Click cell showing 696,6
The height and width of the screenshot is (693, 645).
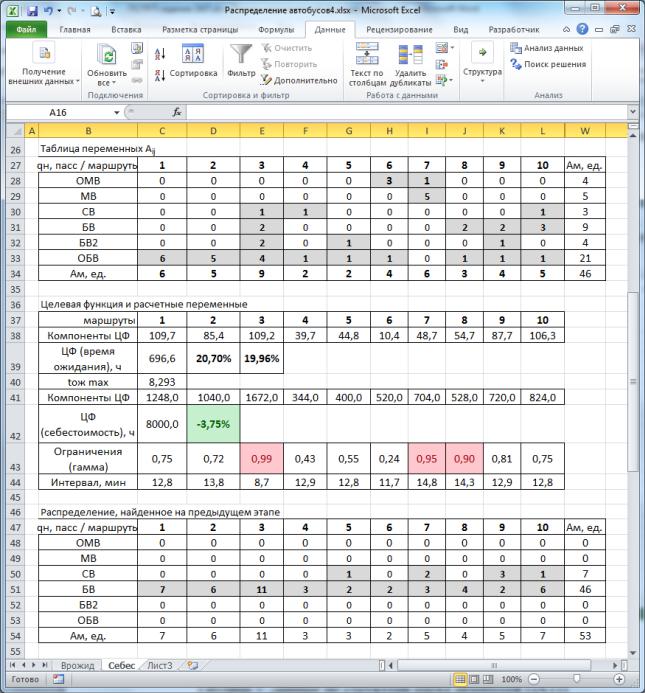[162, 358]
